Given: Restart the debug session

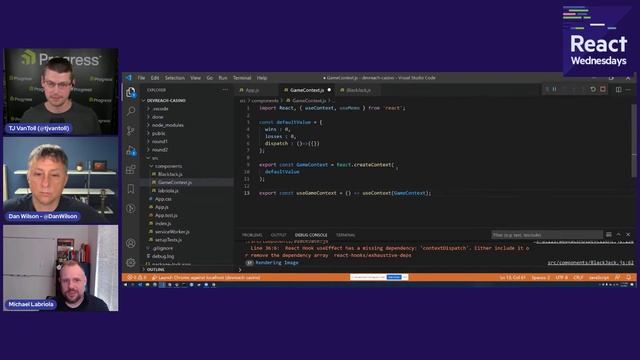Looking at the screenshot, I should click(x=593, y=89).
